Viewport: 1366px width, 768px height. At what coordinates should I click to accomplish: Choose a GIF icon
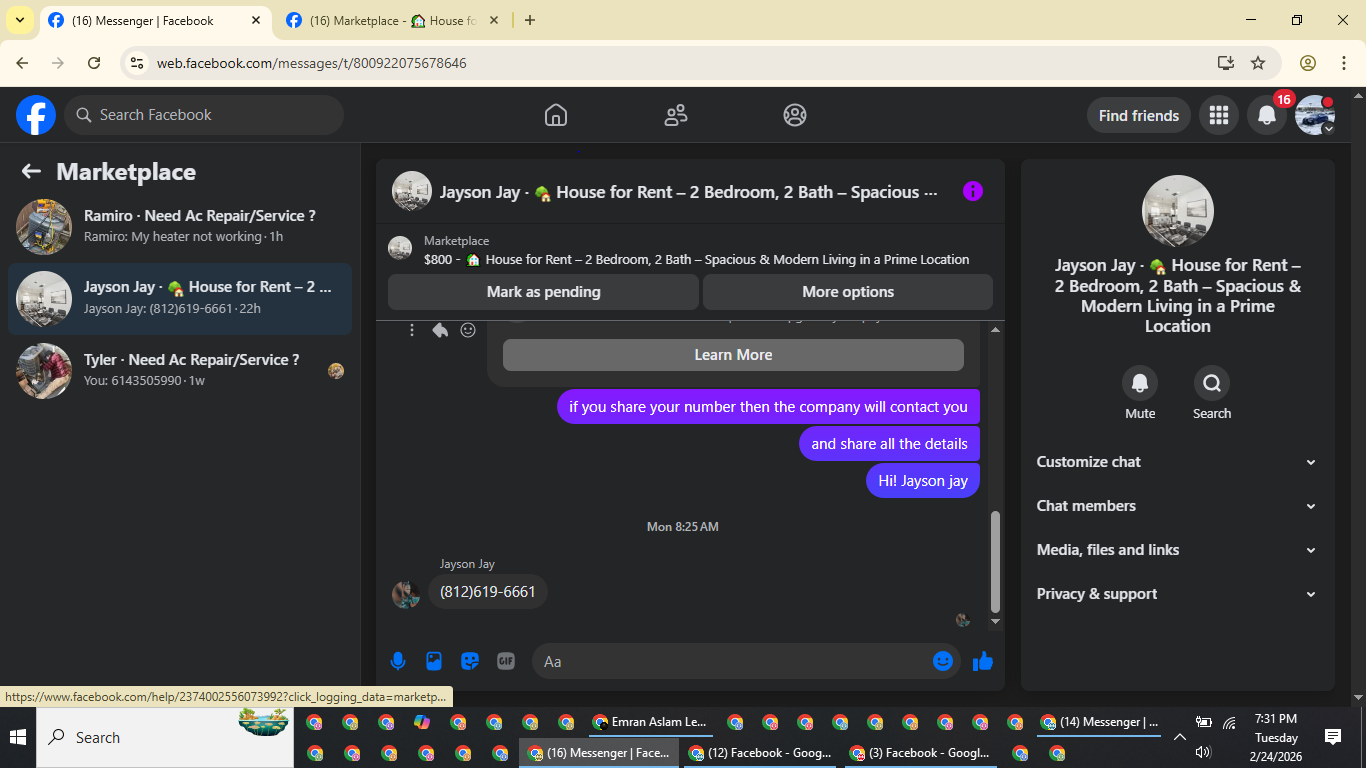pyautogui.click(x=506, y=661)
